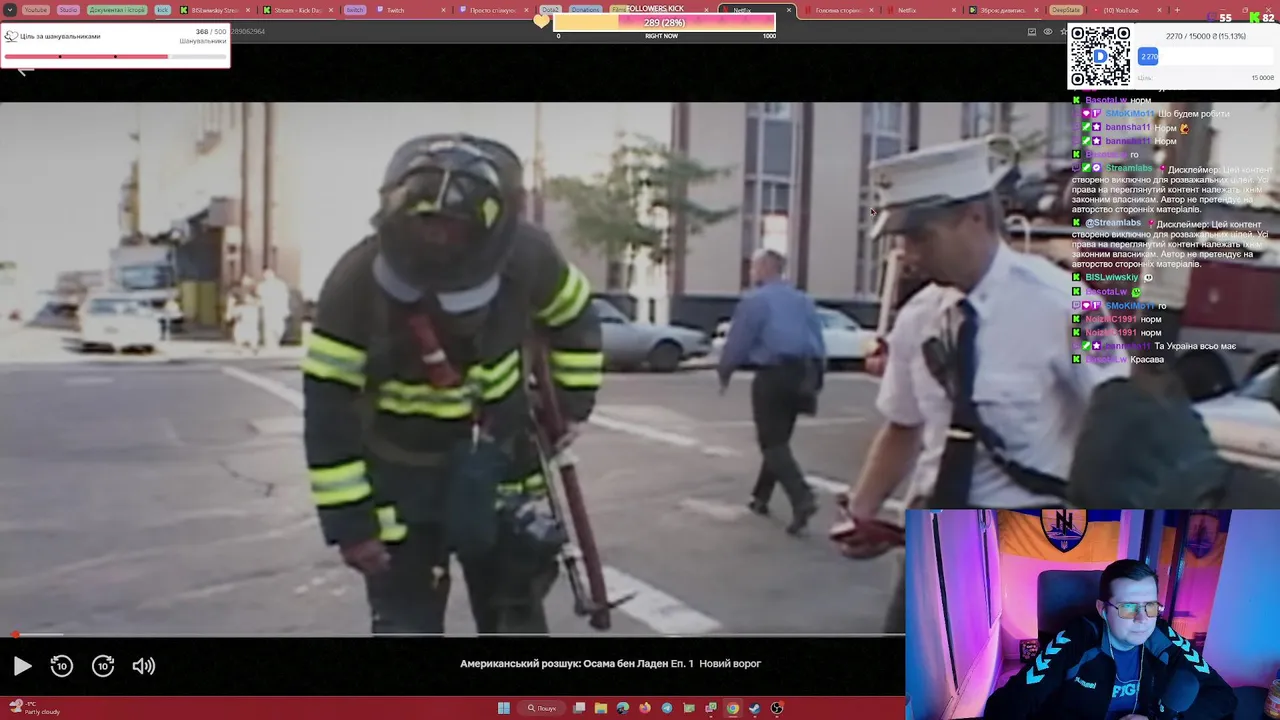Open the Документал і історії tab group
The image size is (1280, 720).
117,10
